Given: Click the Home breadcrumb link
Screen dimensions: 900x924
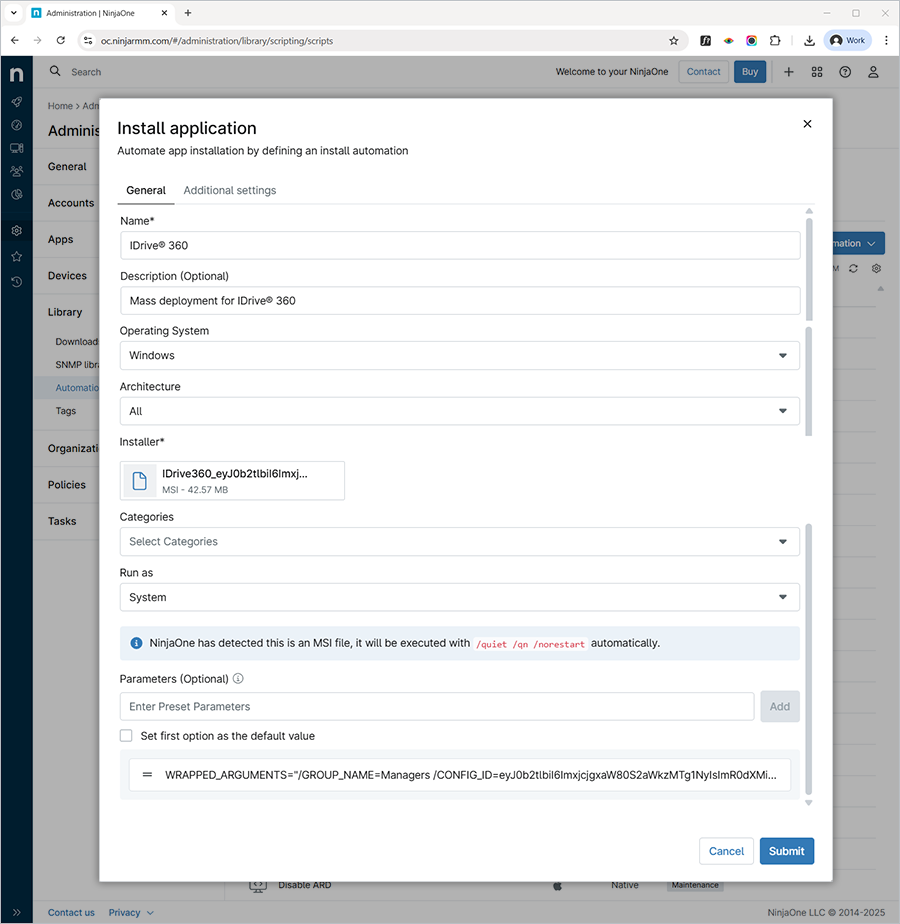Looking at the screenshot, I should click(60, 106).
